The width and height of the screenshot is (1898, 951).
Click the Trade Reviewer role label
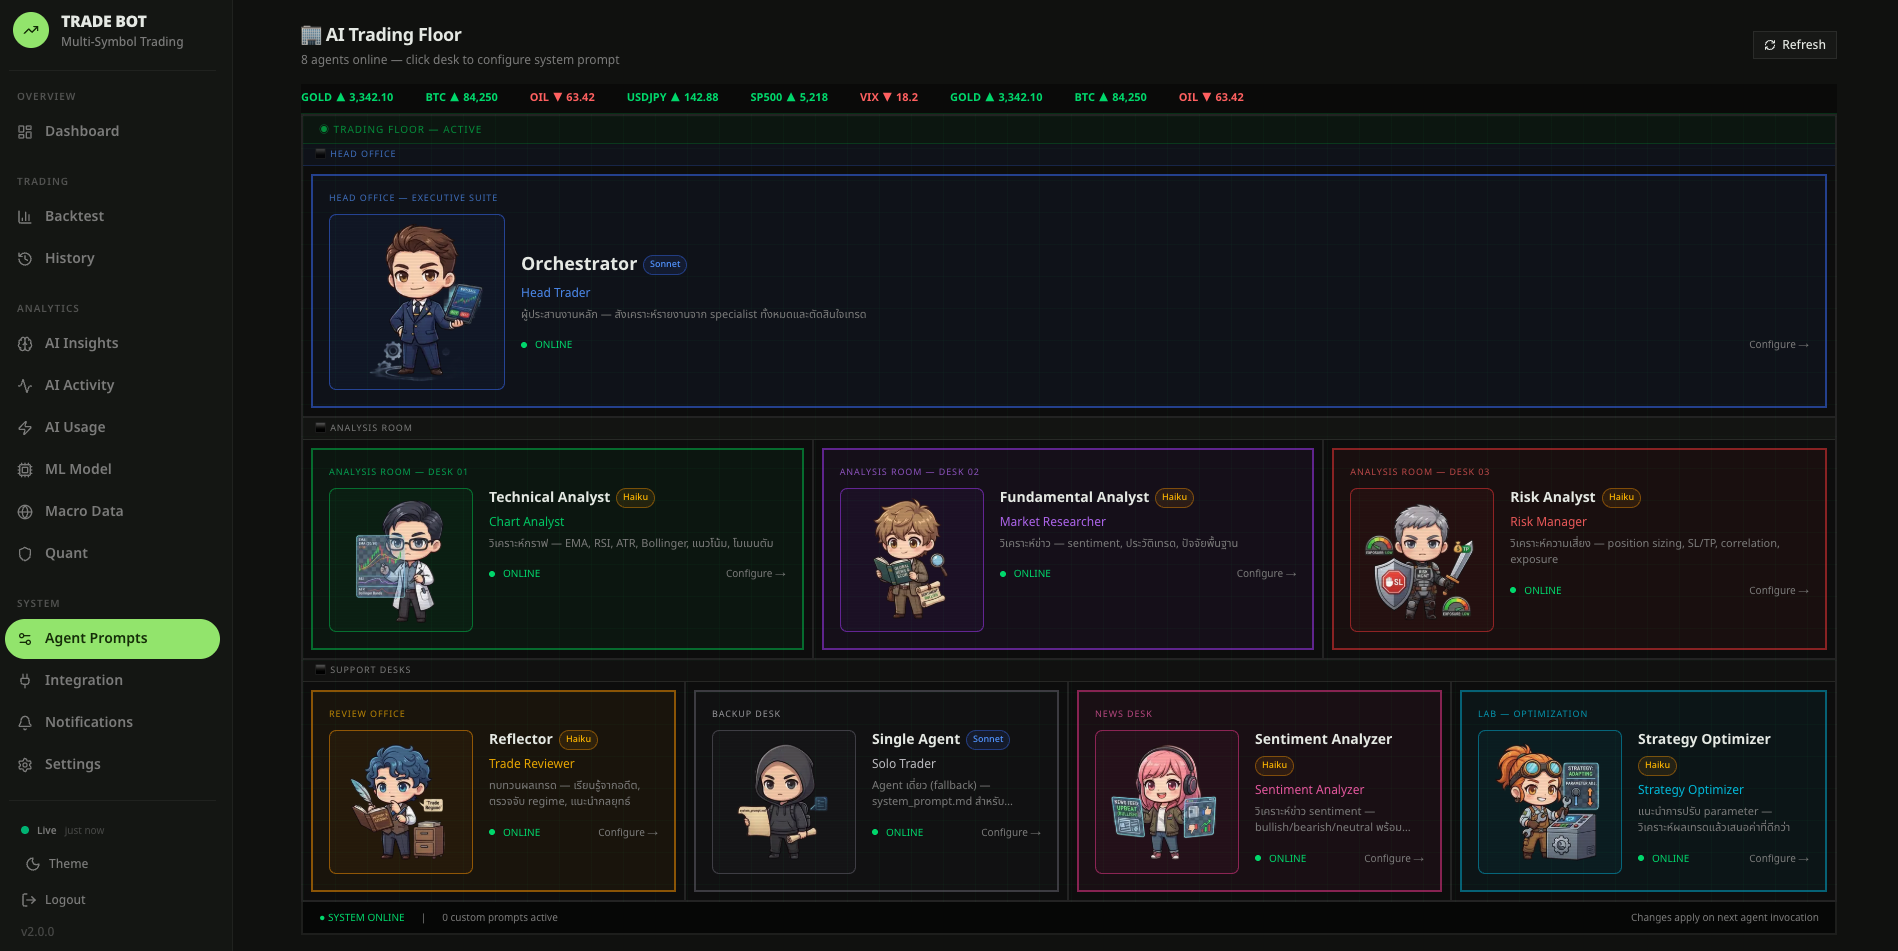[x=532, y=764]
